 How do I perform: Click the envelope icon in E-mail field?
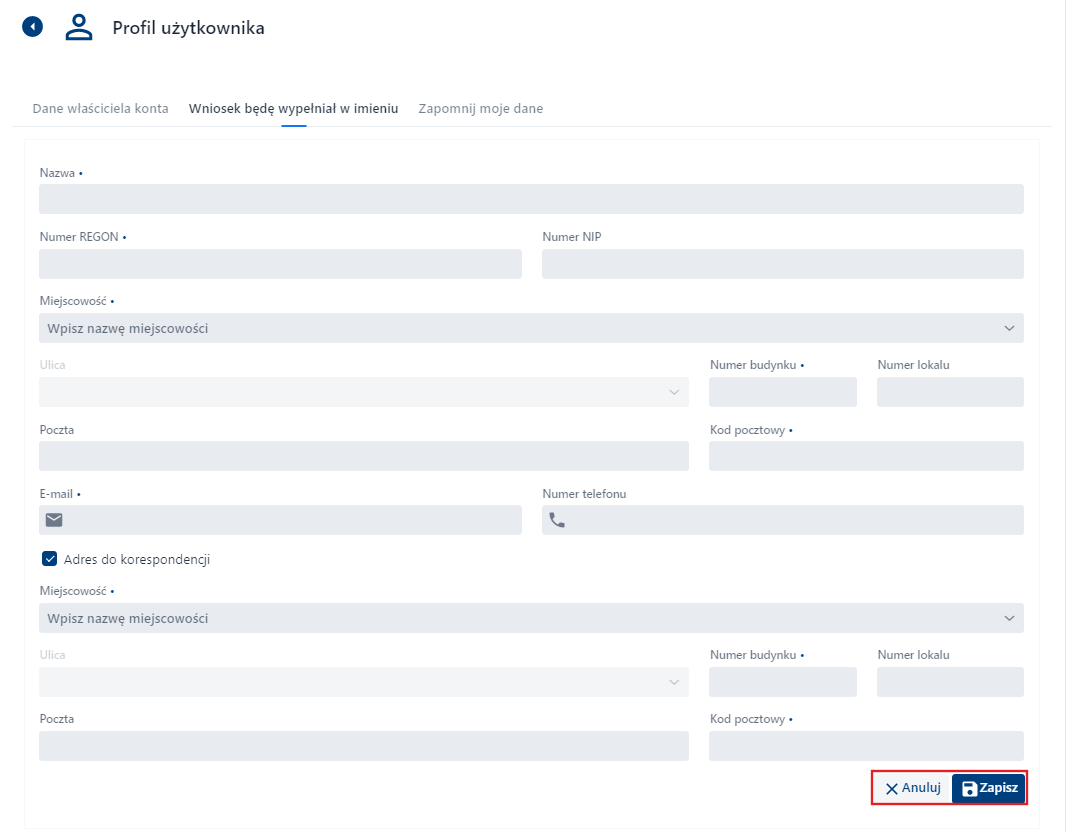54,520
